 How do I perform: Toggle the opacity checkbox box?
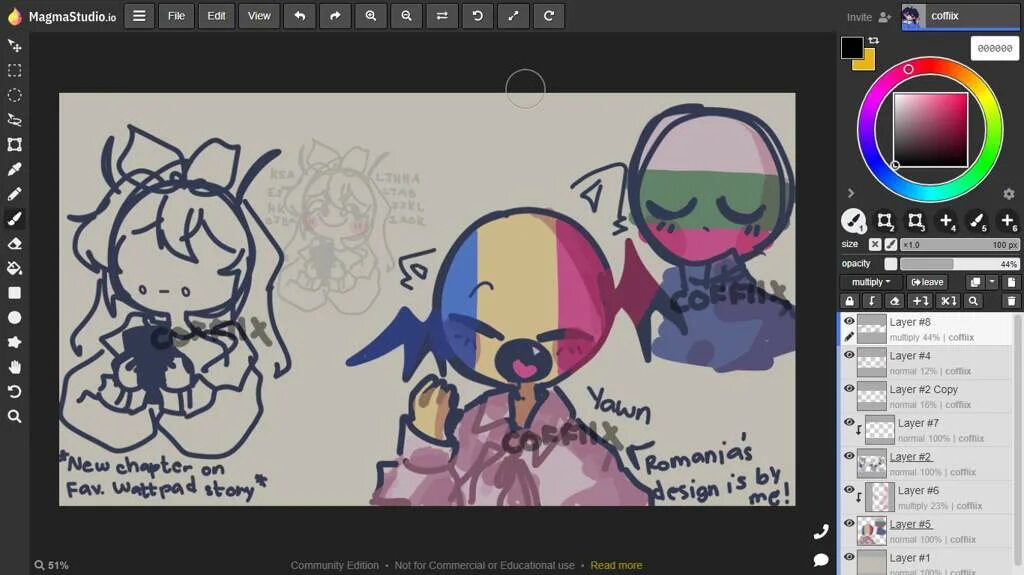pos(891,264)
